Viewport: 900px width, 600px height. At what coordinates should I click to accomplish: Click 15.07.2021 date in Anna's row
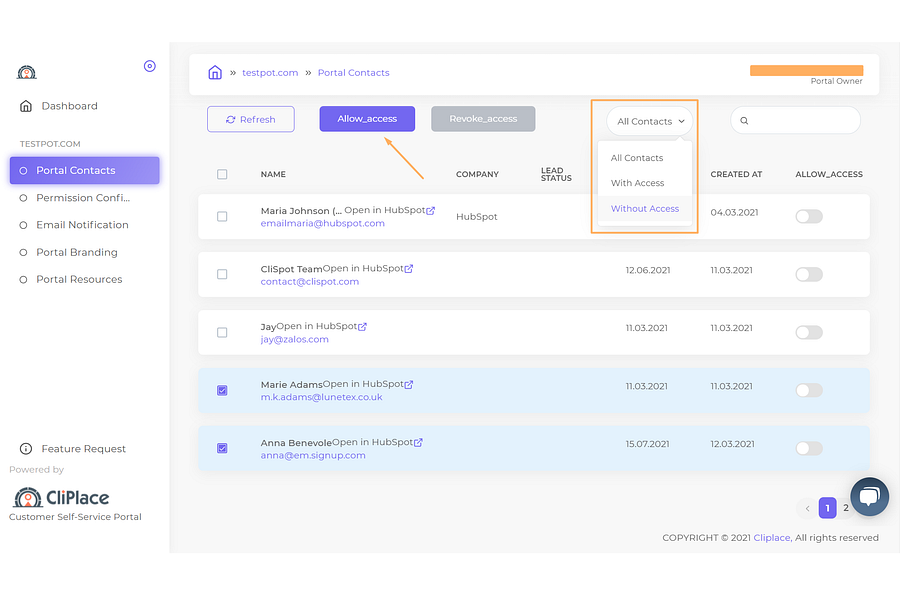647,444
